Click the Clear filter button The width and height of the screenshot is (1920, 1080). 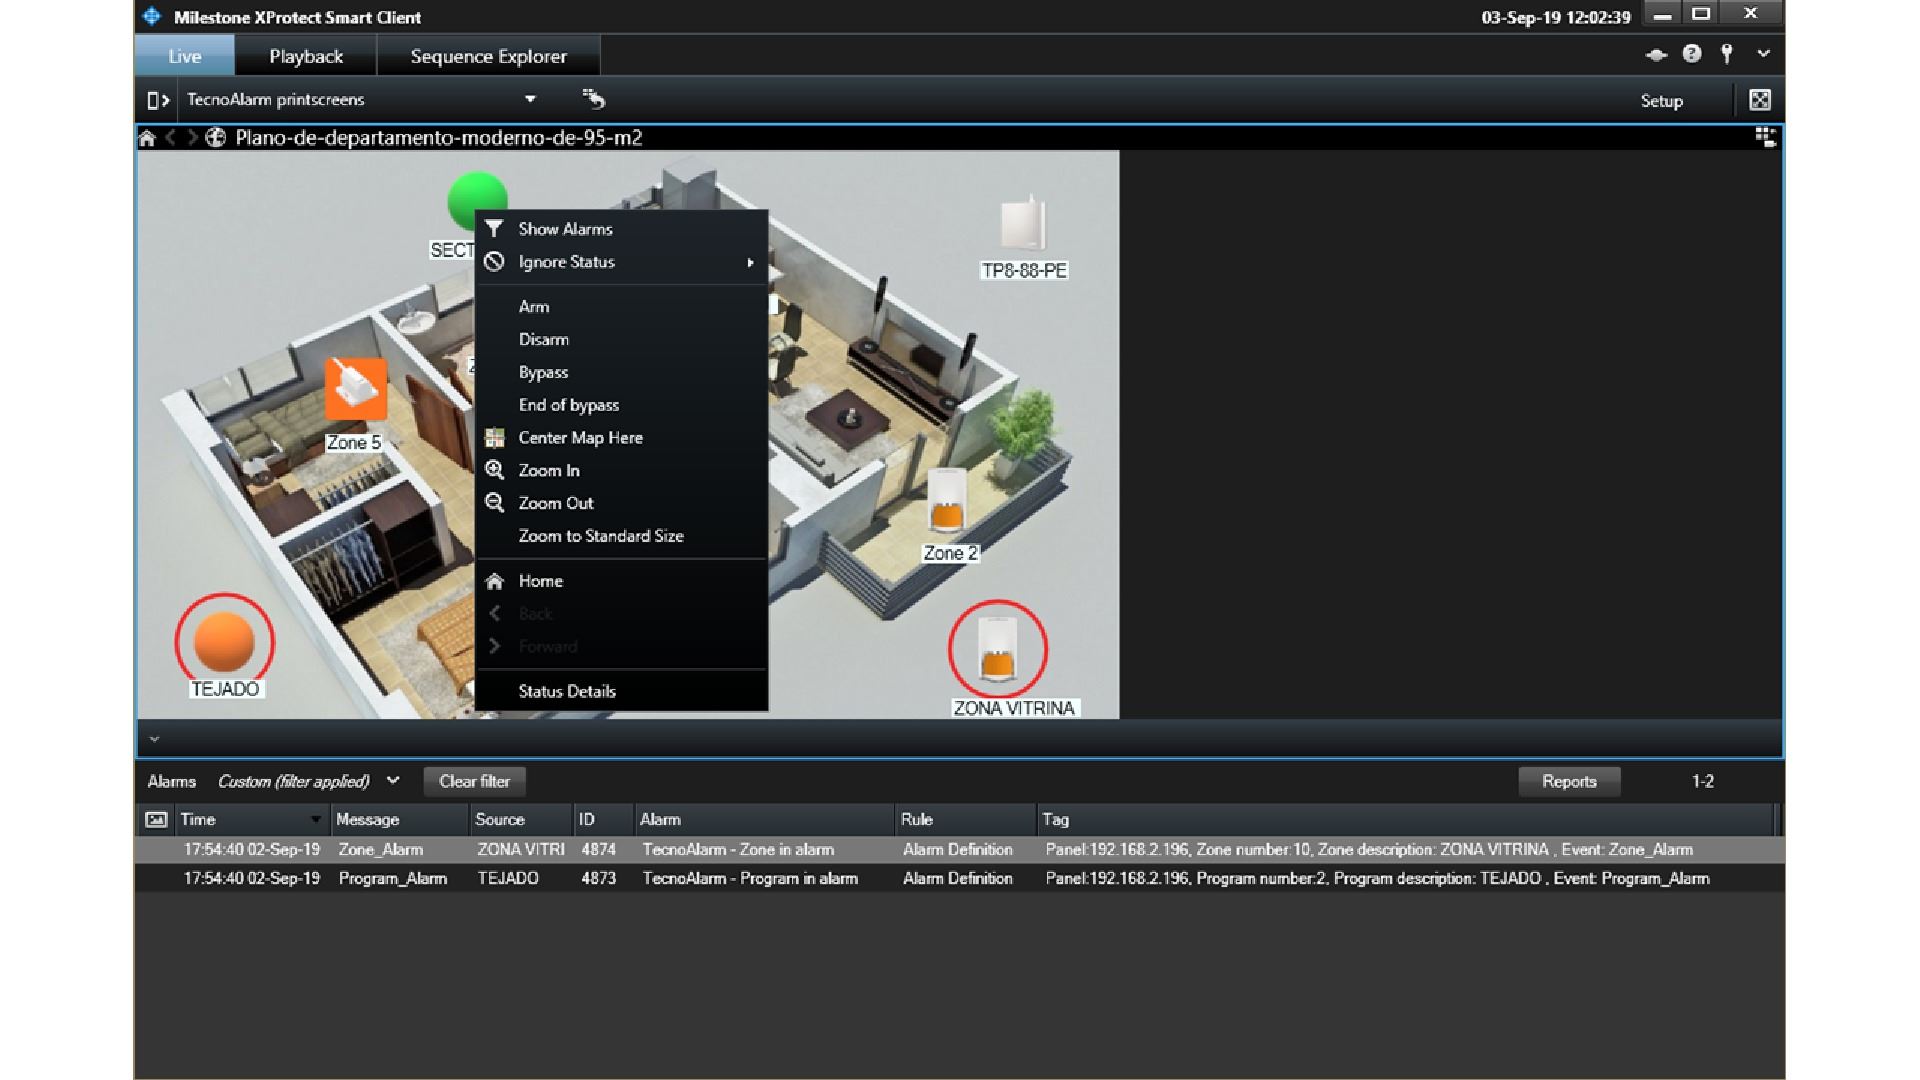(x=474, y=781)
